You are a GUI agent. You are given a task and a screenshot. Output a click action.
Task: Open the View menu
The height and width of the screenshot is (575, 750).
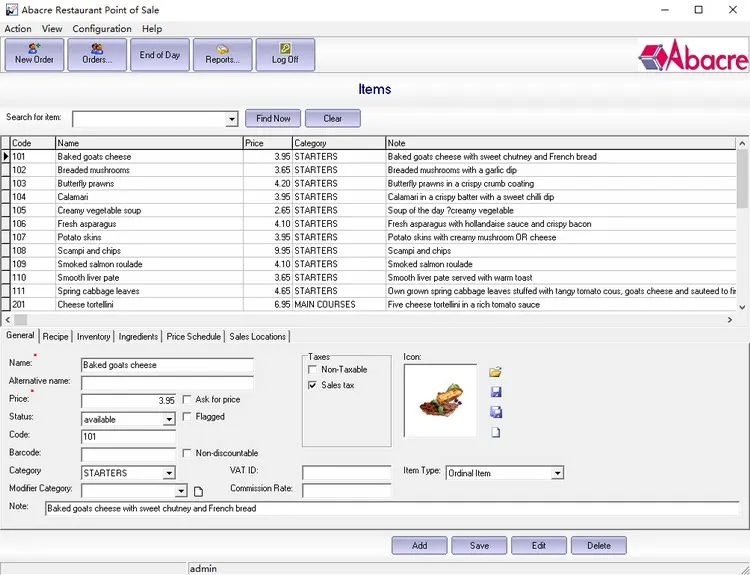click(x=52, y=29)
